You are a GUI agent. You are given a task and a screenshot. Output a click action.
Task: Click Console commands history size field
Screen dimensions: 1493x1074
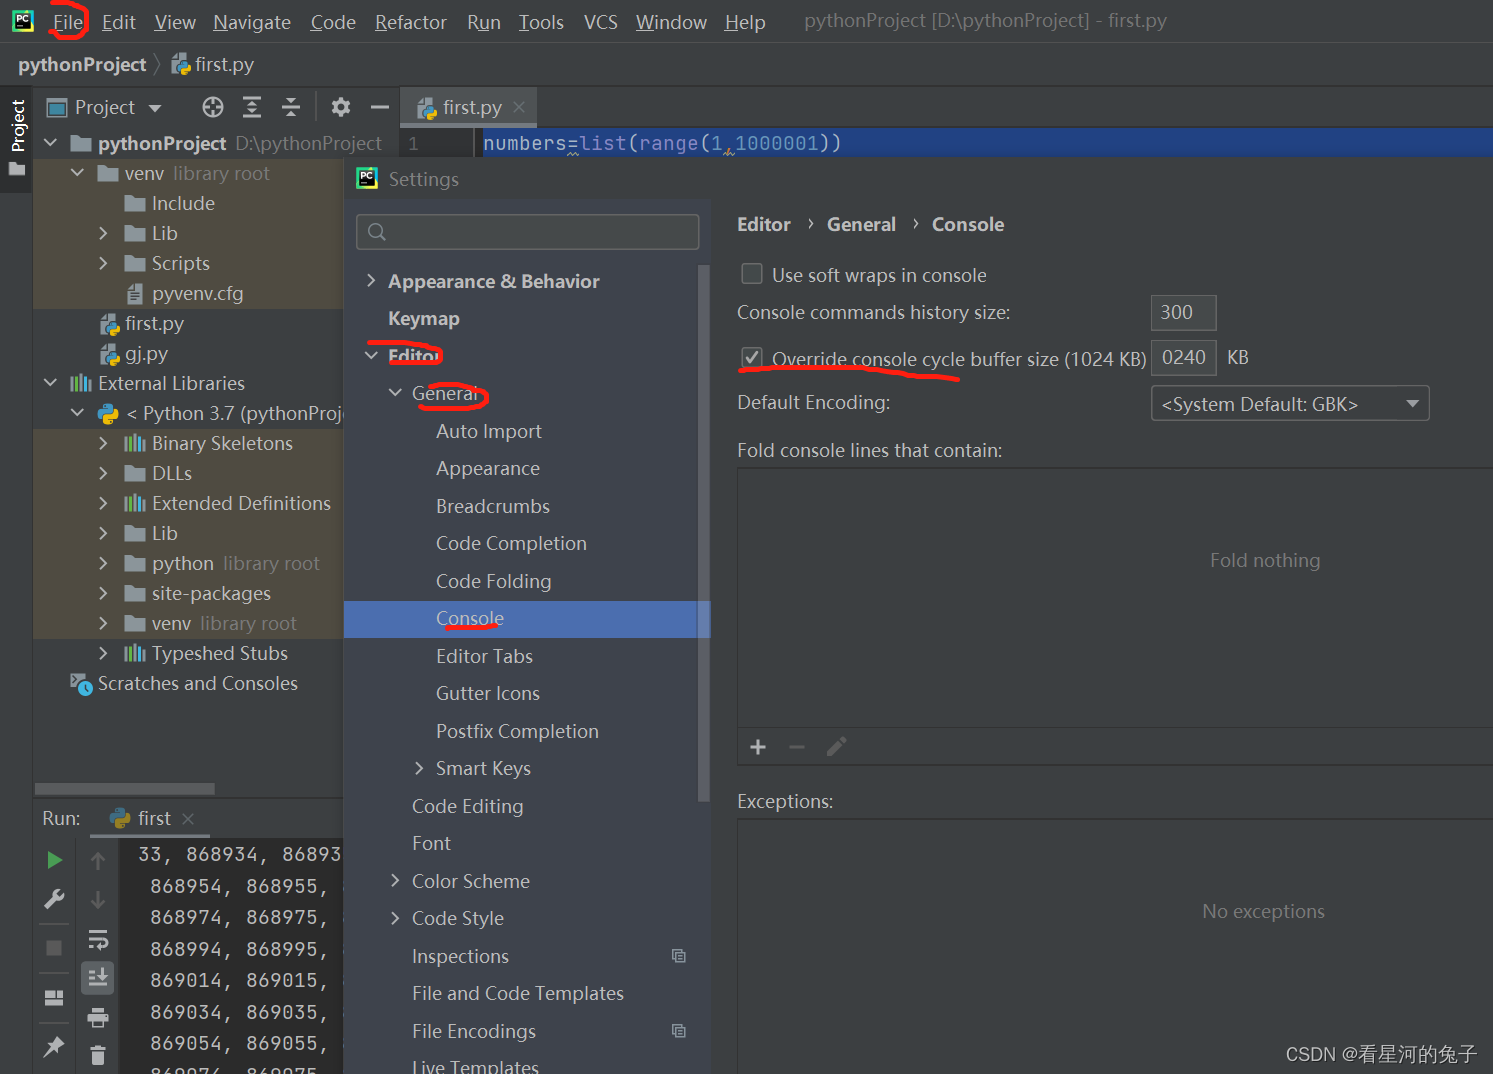(1183, 312)
